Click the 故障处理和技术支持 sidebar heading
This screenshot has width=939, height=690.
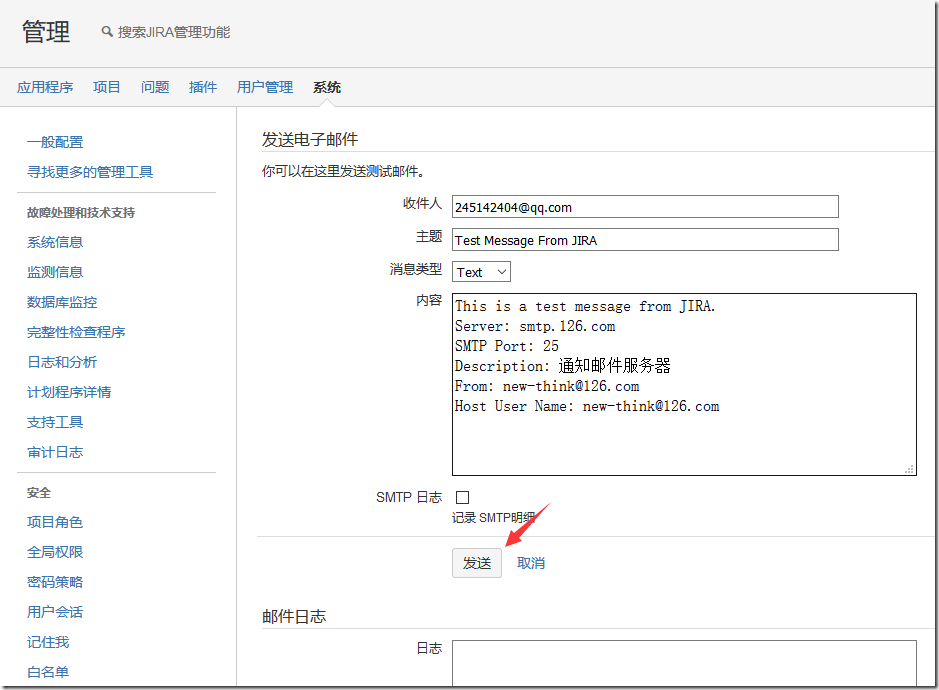pos(81,213)
